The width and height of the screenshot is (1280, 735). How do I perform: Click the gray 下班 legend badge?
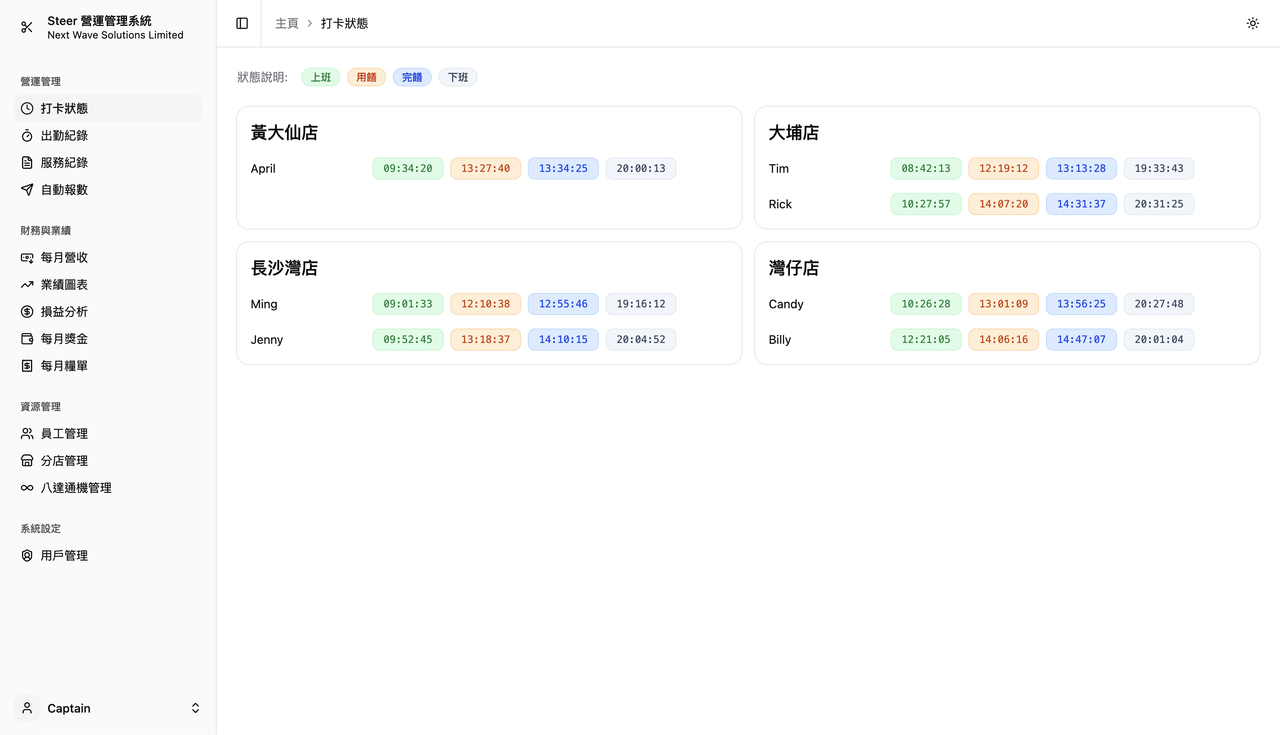tap(458, 77)
